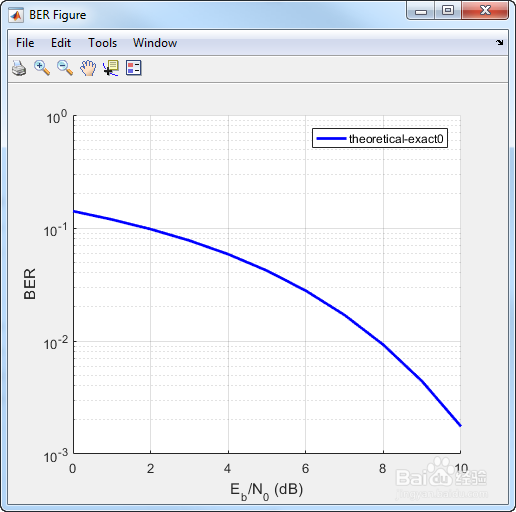The image size is (516, 512).
Task: Click the x-axis tick label 6
Action: [305, 469]
